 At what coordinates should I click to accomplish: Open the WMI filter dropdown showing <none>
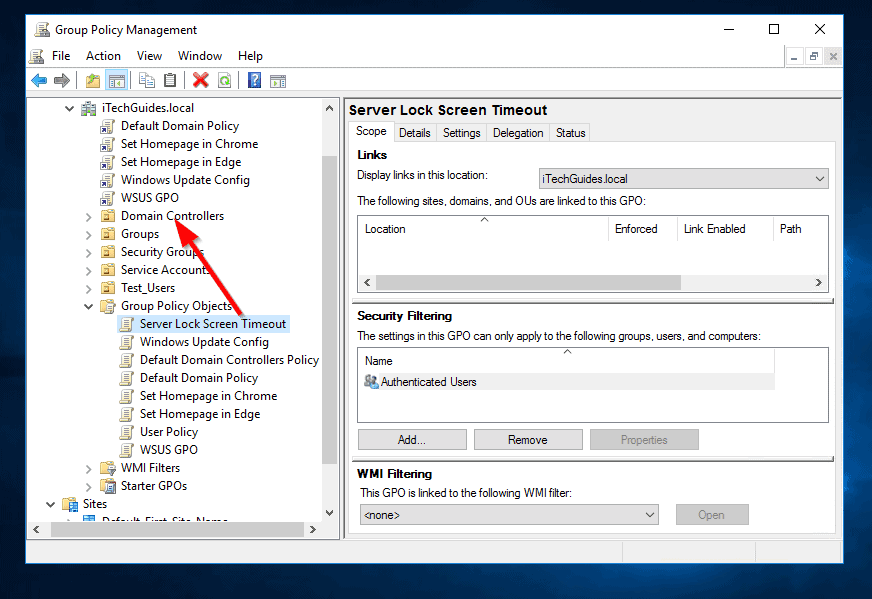(509, 514)
